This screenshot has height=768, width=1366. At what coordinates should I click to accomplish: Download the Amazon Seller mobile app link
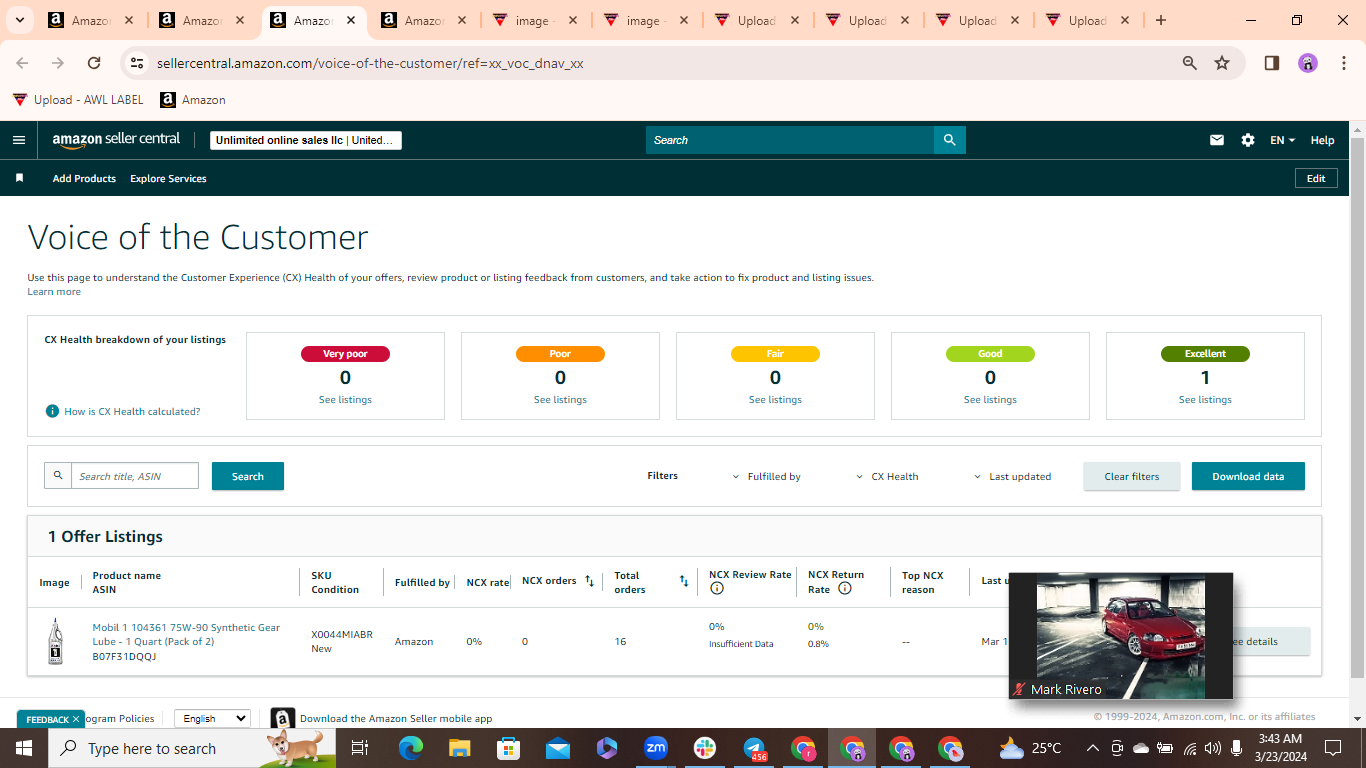tap(396, 718)
